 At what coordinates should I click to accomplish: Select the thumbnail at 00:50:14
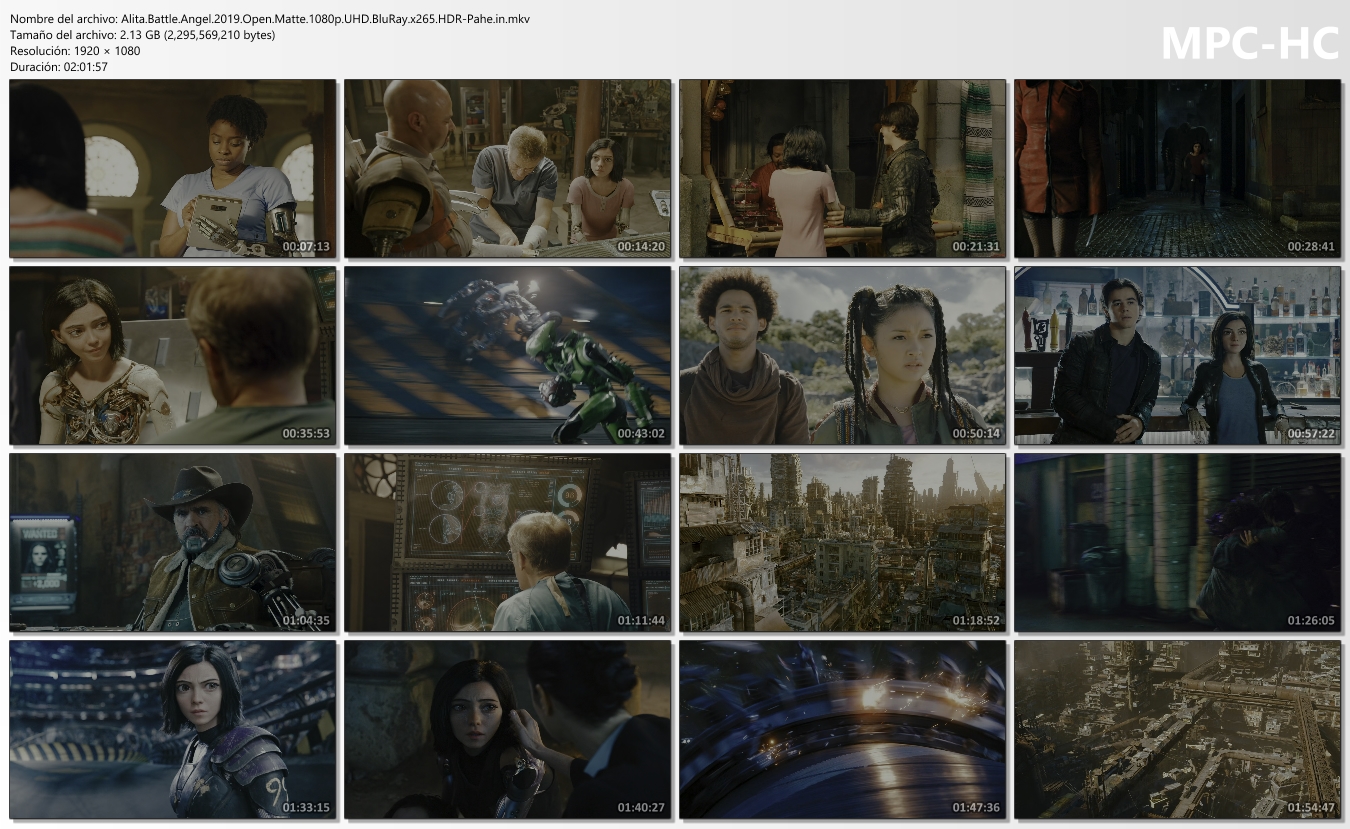pos(843,355)
